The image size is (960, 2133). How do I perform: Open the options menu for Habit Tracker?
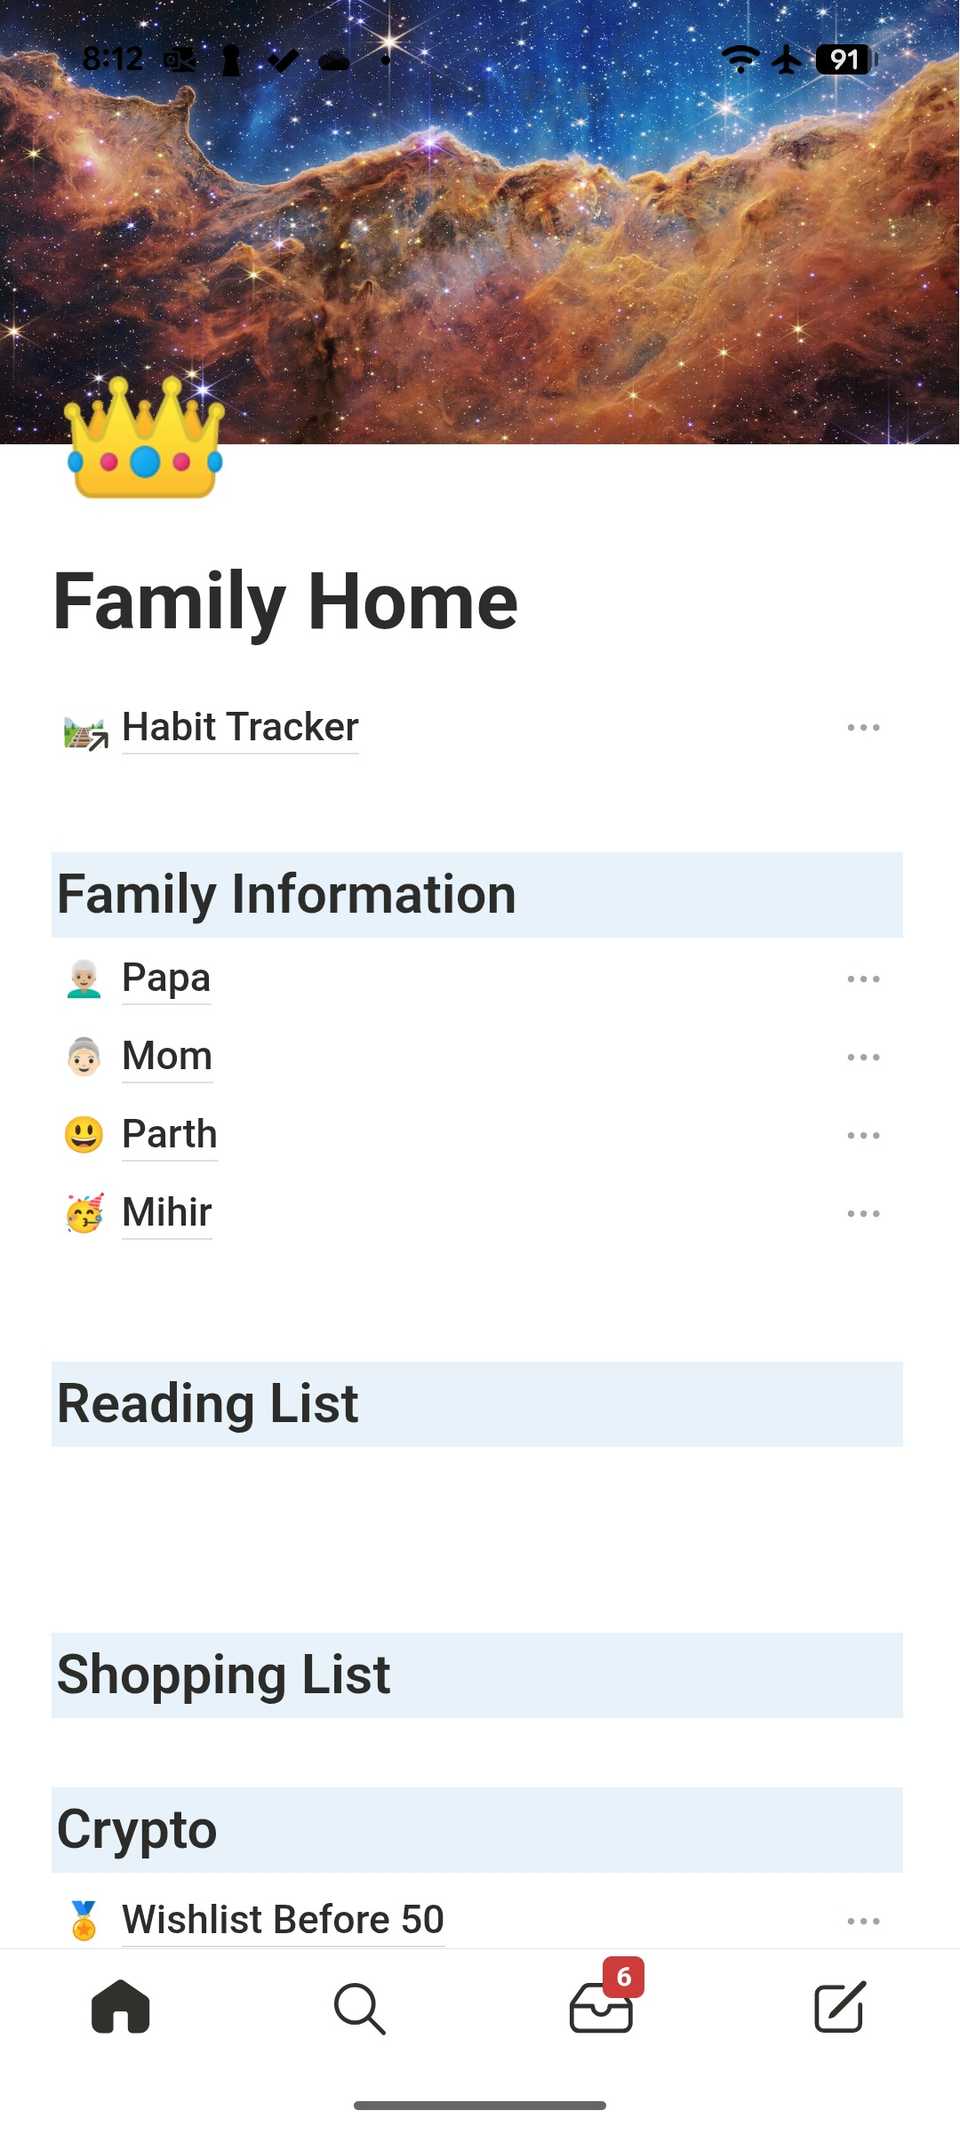[x=863, y=728]
